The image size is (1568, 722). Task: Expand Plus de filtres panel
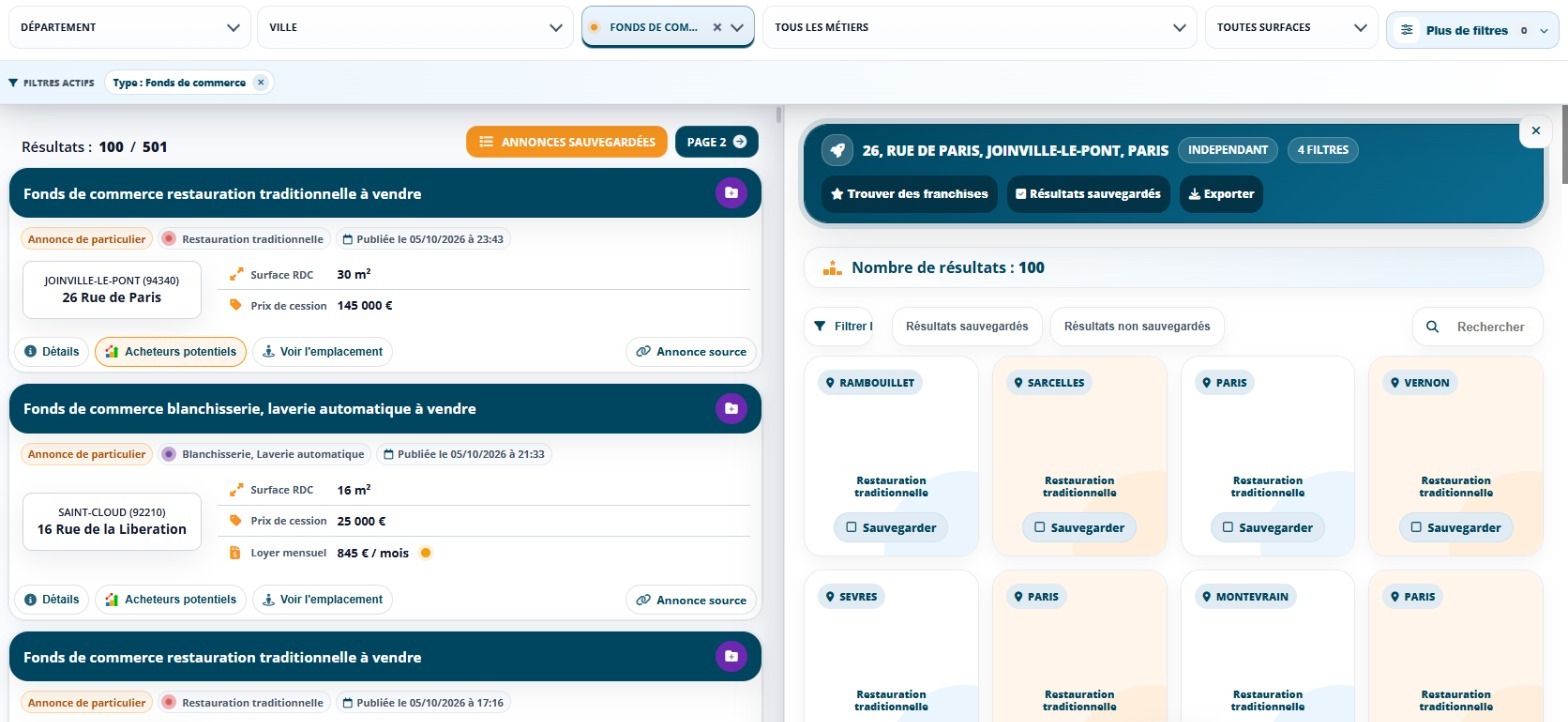1473,30
